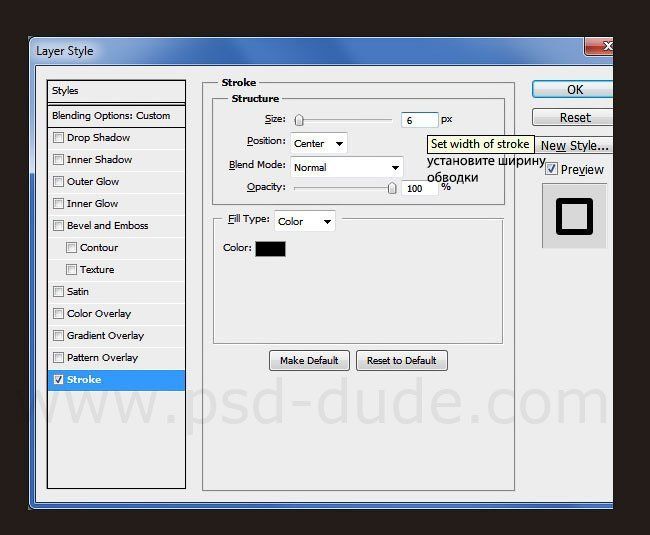Select the highlighted Stroke row label
Viewport: 650px width, 535px height.
pos(84,380)
